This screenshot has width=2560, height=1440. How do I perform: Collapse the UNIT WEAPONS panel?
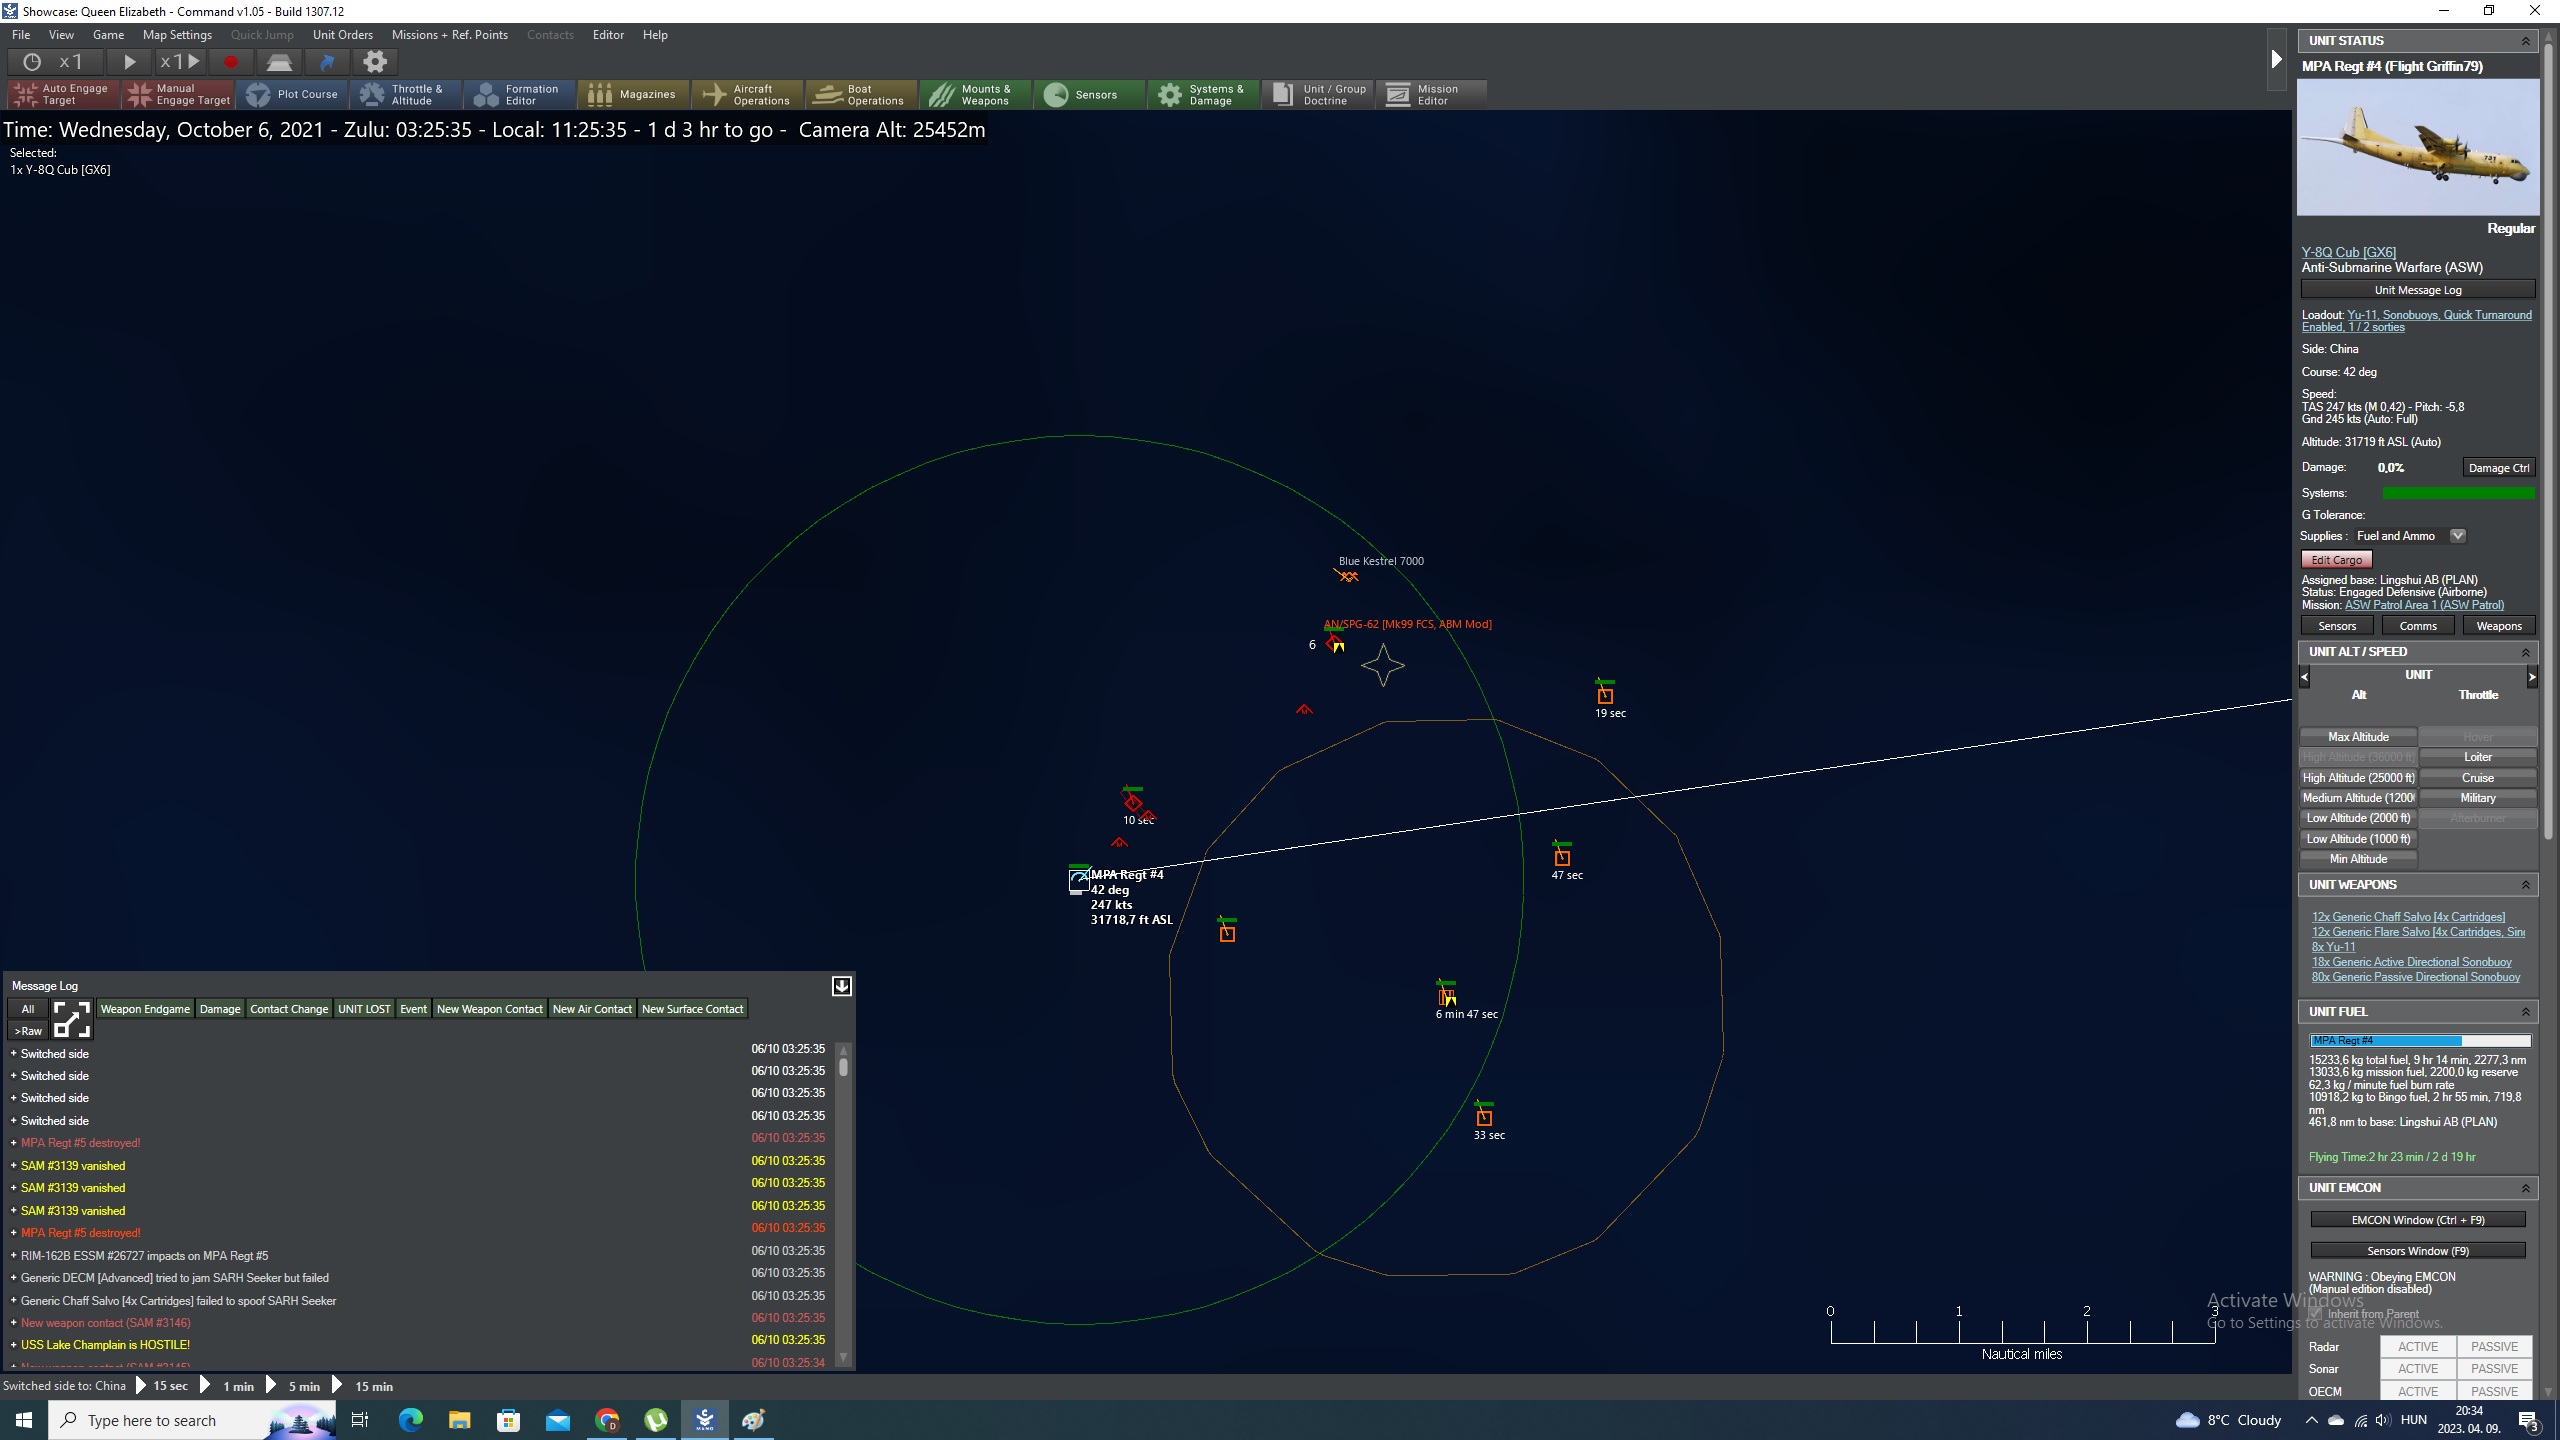tap(2525, 885)
